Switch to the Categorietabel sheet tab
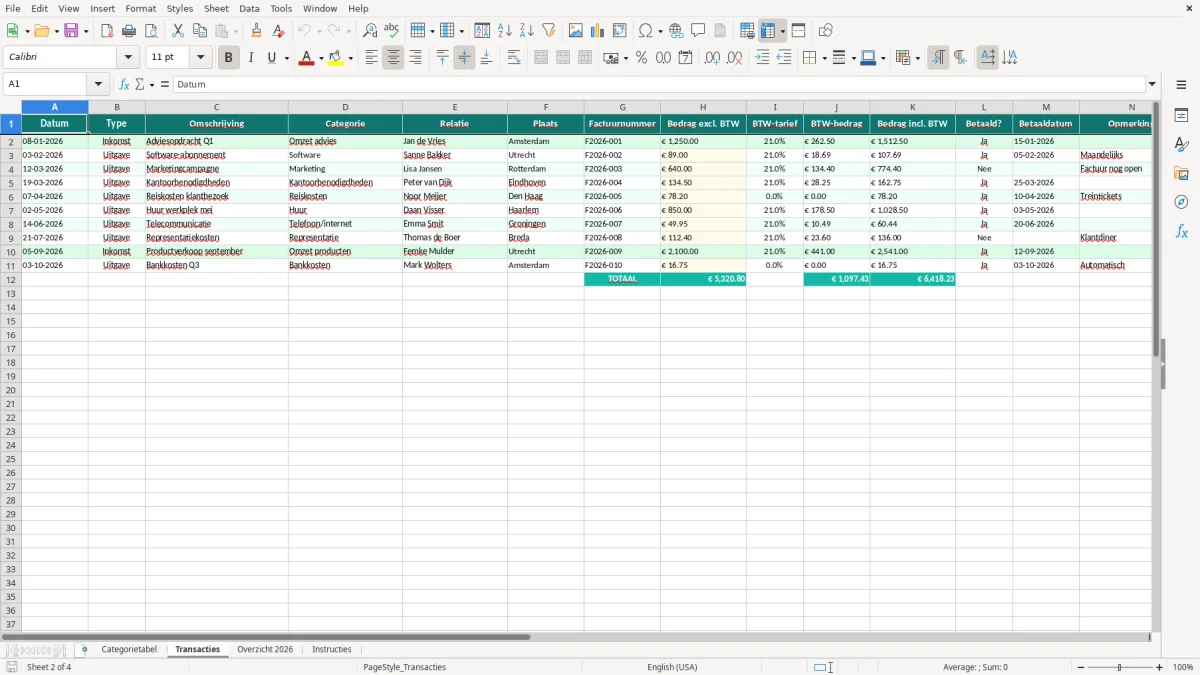The height and width of the screenshot is (675, 1200). point(129,649)
